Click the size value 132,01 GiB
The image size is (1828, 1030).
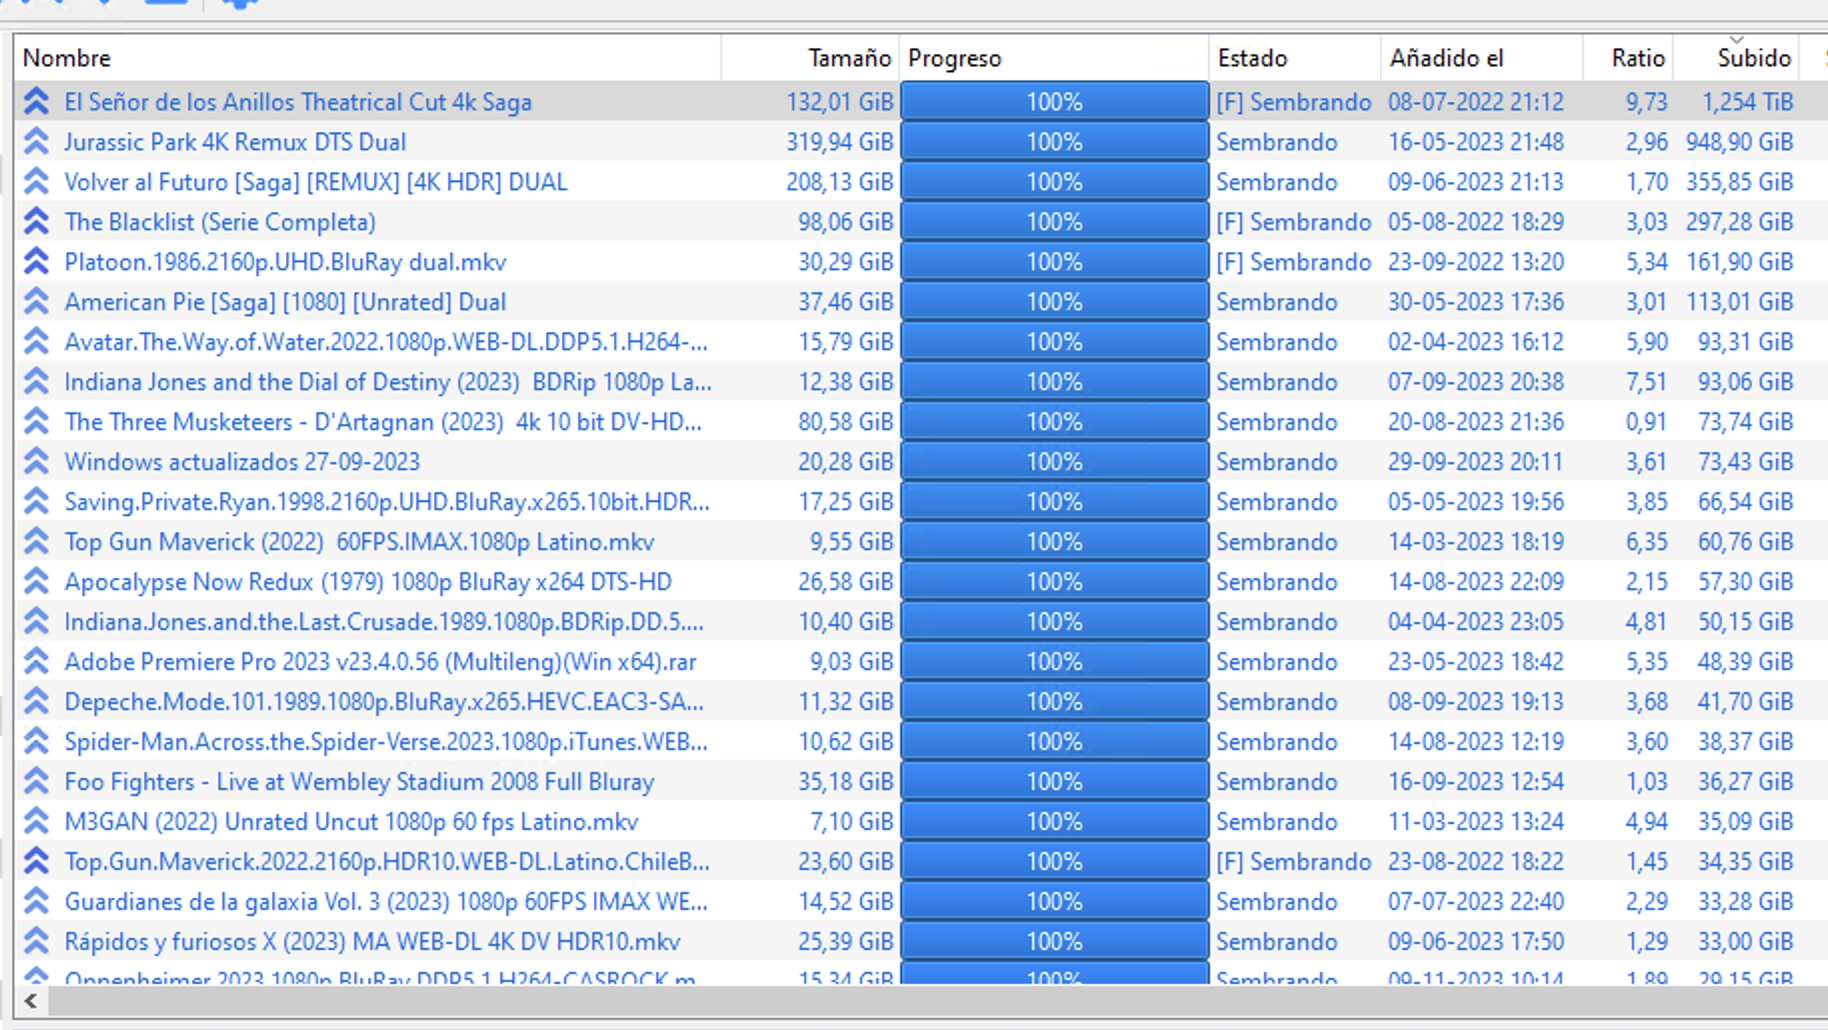(x=840, y=102)
